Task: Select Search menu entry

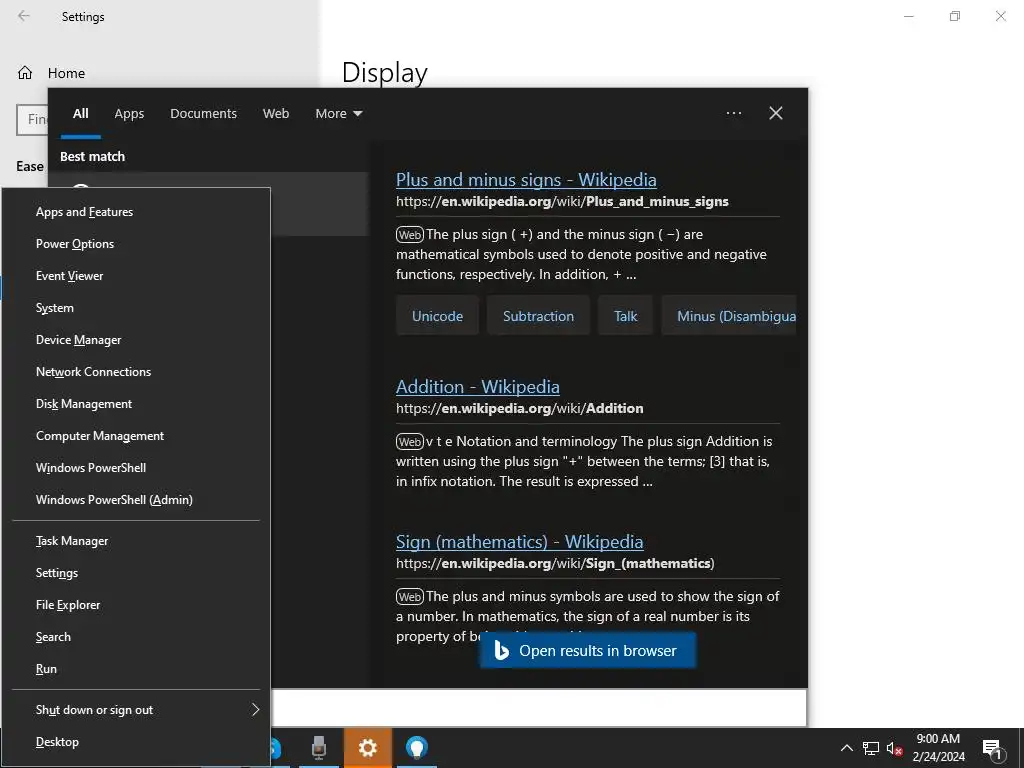Action: pyautogui.click(x=136, y=637)
